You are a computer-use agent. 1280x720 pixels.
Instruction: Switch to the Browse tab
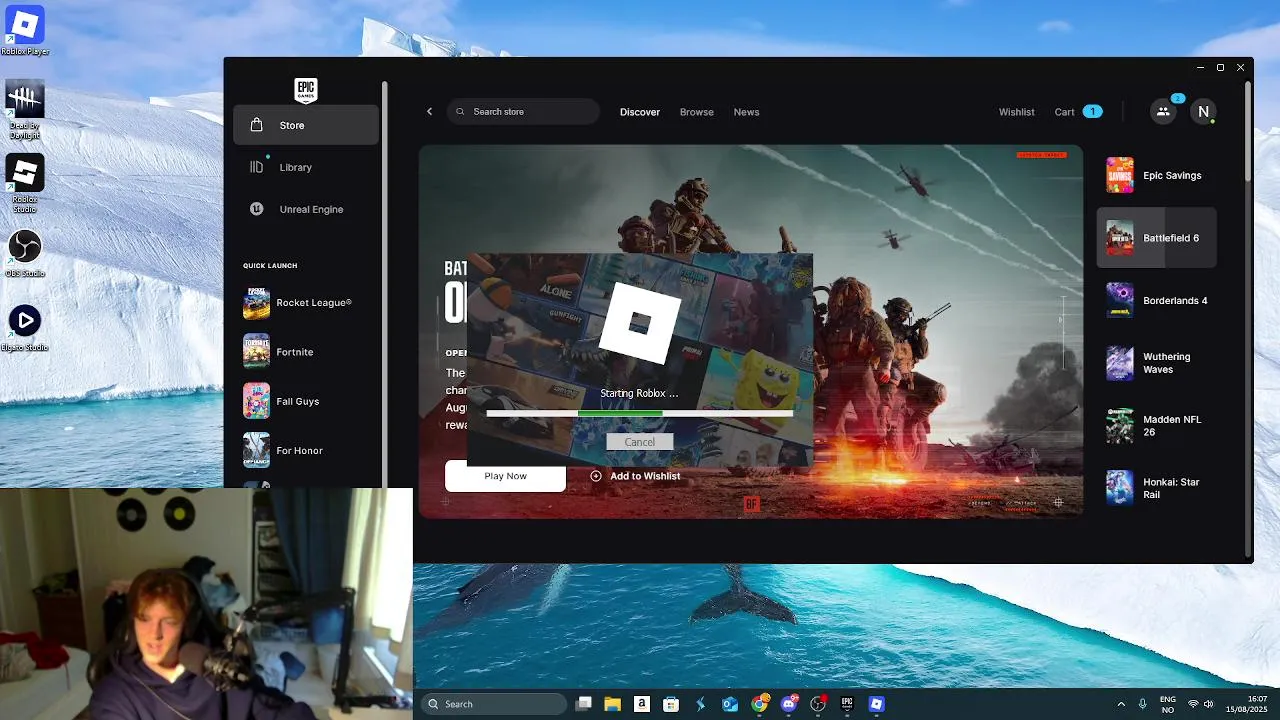697,112
